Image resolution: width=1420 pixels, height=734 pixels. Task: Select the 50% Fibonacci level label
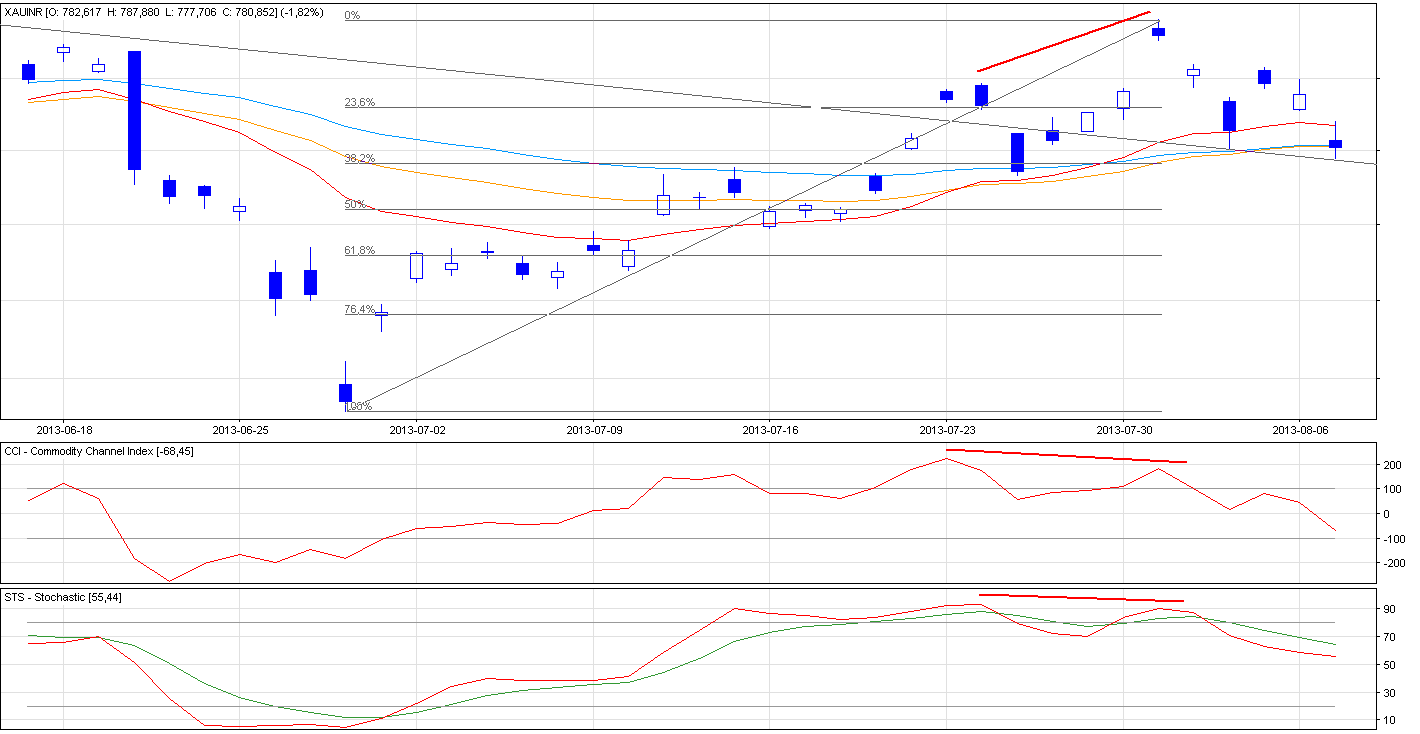[x=354, y=204]
